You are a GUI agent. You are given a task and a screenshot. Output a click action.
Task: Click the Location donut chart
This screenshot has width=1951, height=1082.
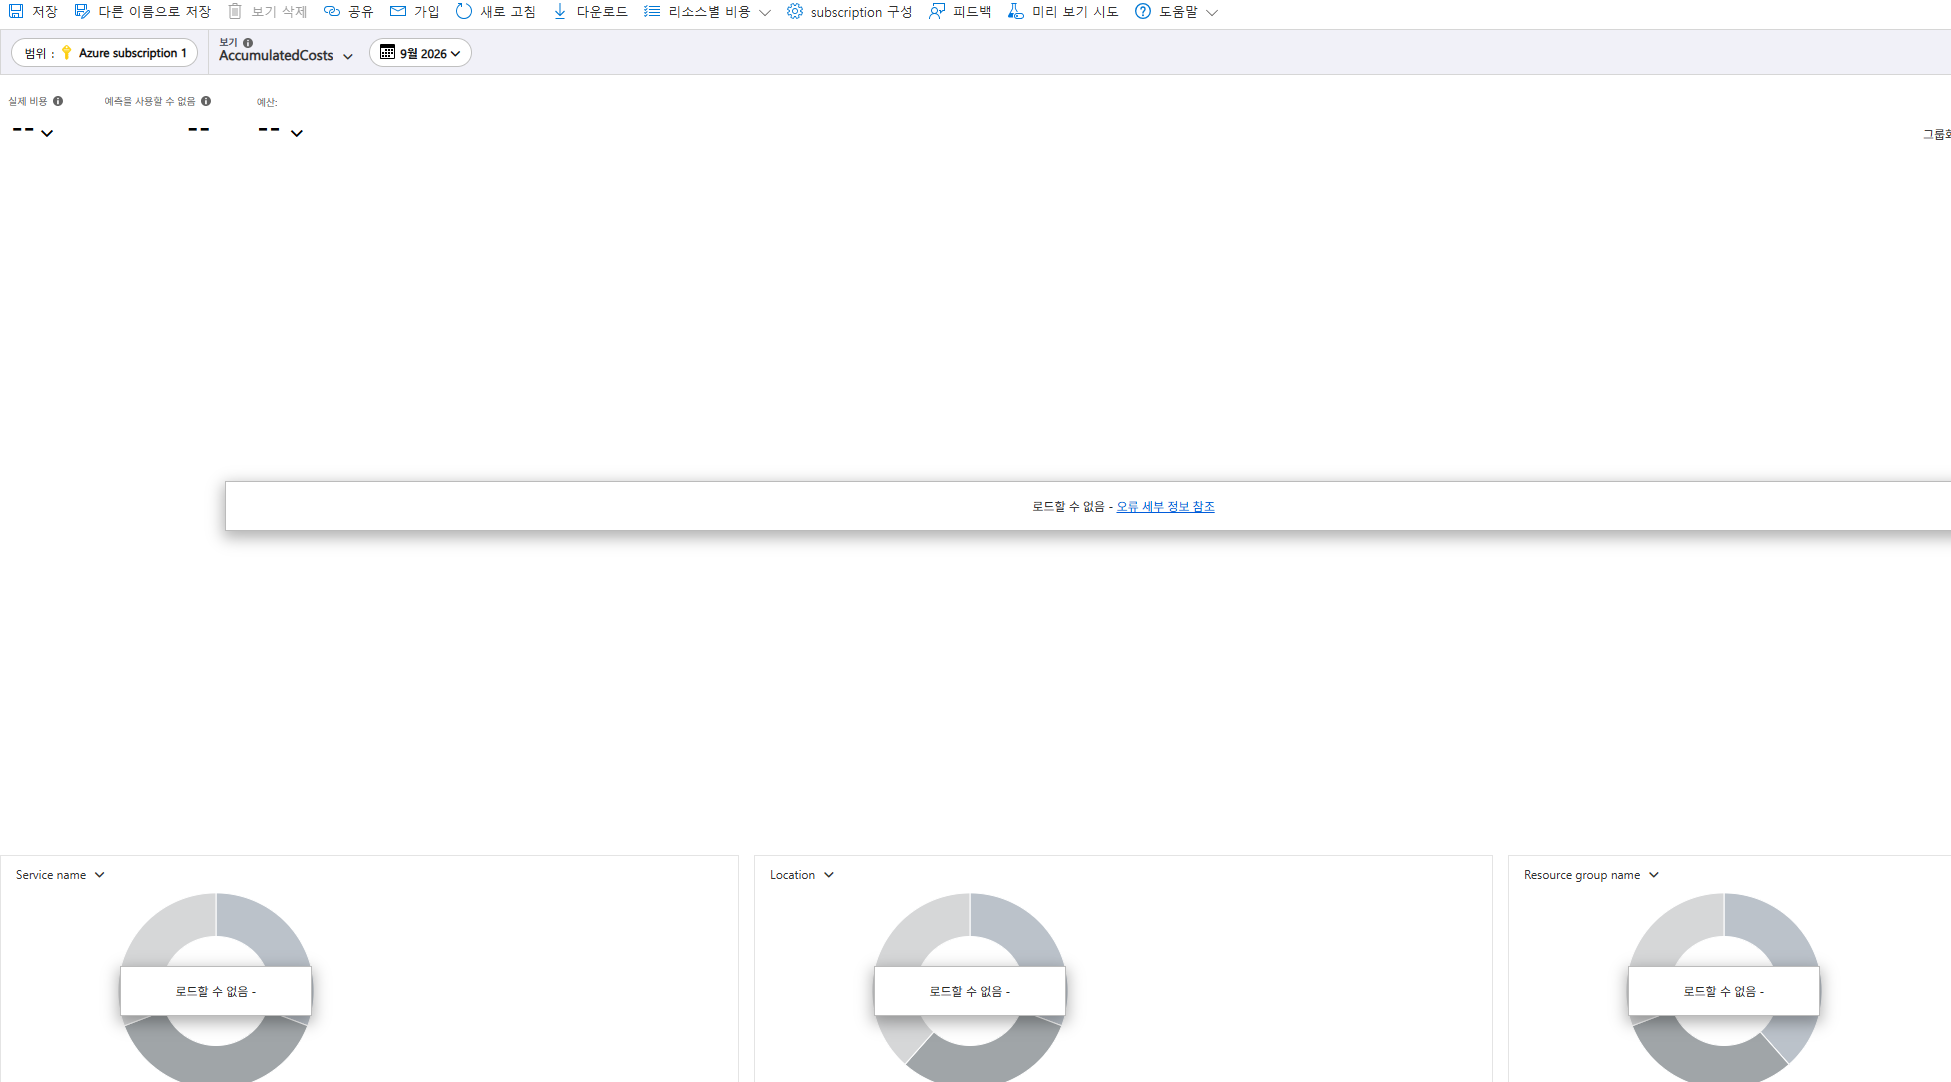pos(970,987)
